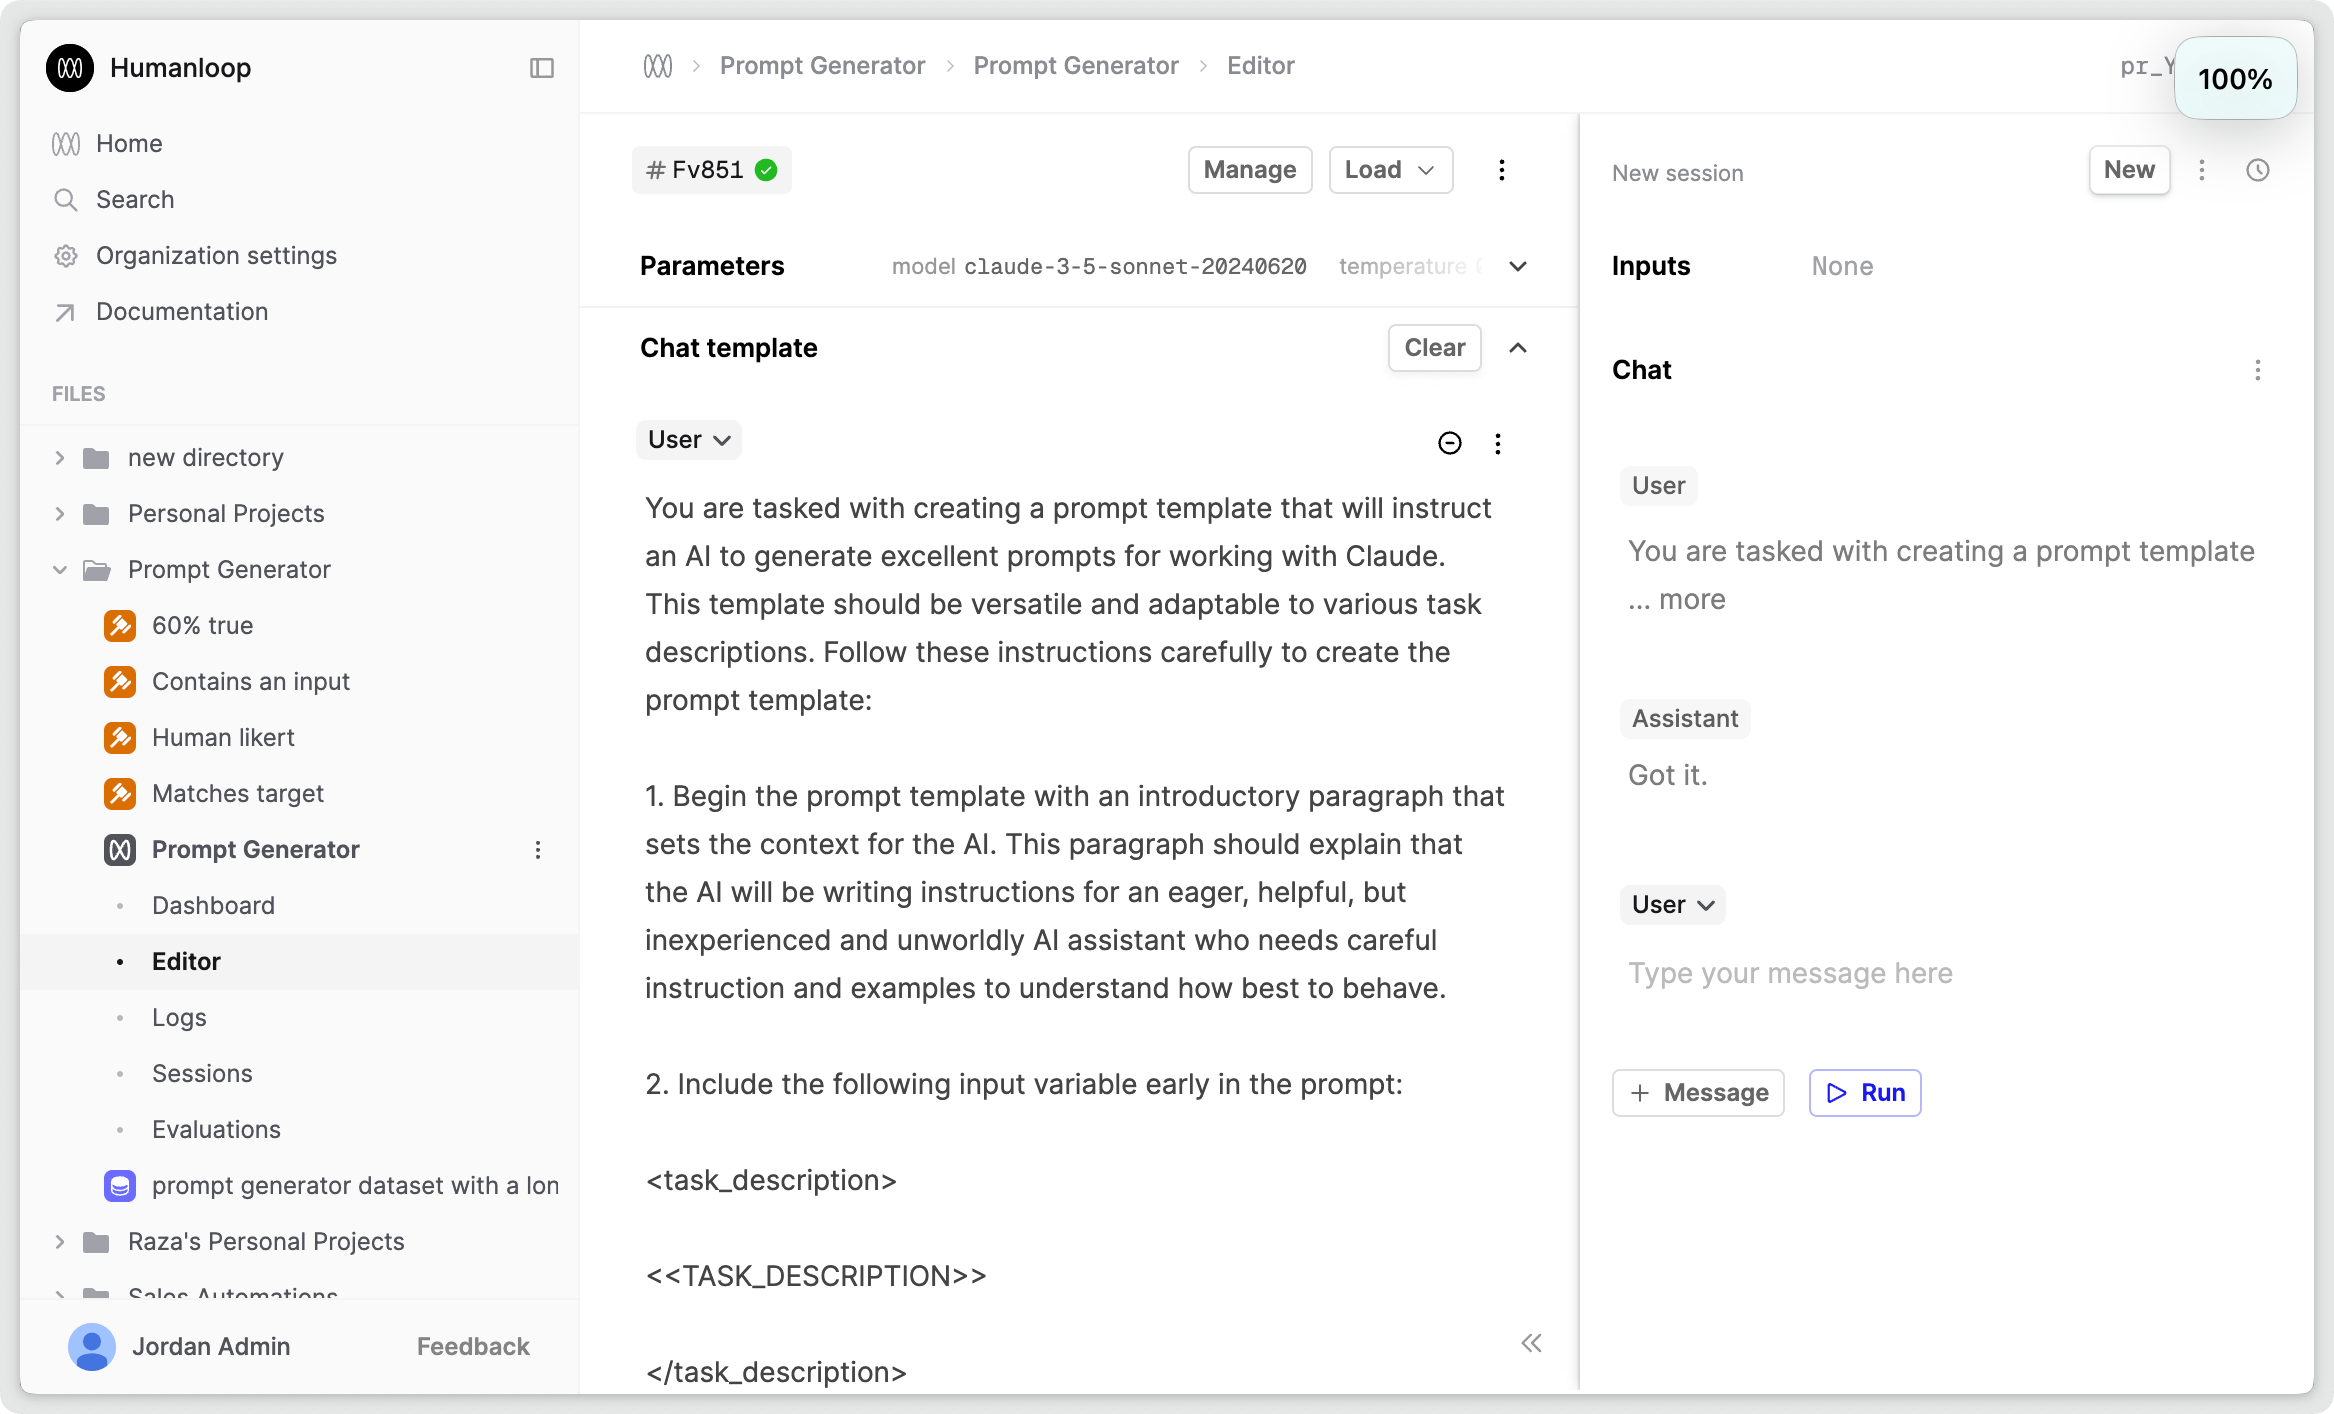Open the Documentation link

[x=182, y=312]
